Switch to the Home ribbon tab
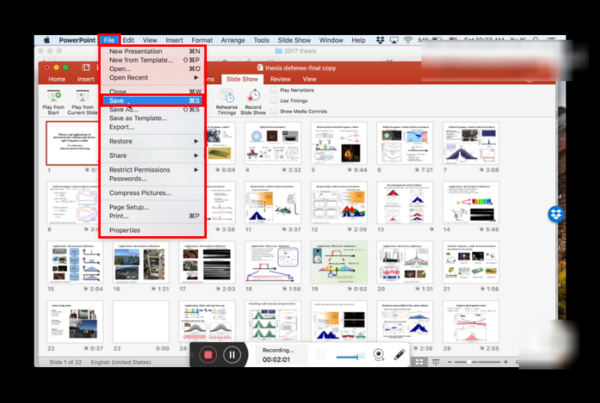 pyautogui.click(x=57, y=79)
